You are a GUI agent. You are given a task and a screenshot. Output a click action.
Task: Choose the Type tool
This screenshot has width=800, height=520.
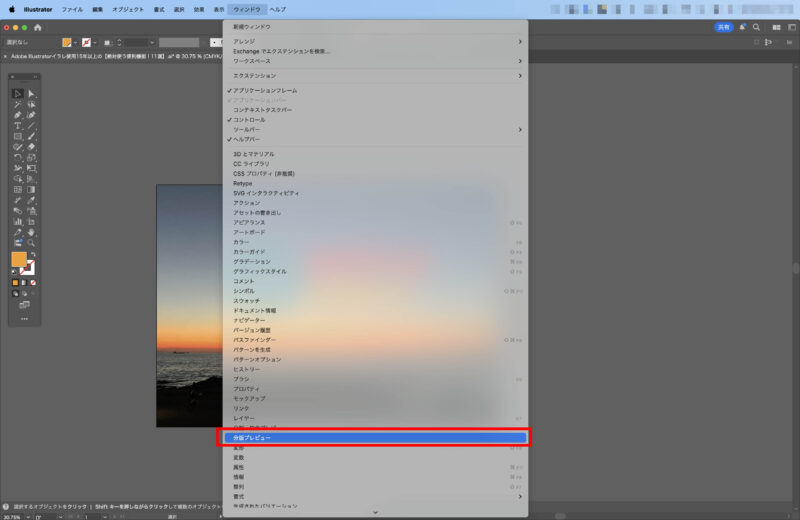[17, 125]
